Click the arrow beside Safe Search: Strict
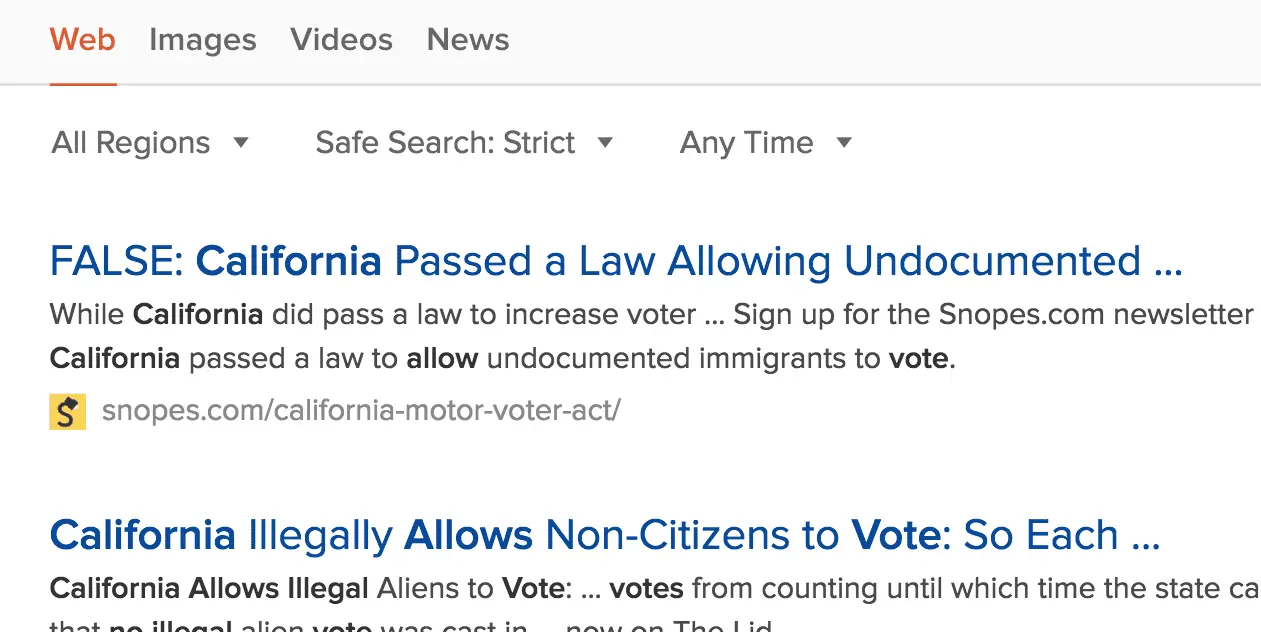This screenshot has height=632, width=1261. (x=604, y=143)
